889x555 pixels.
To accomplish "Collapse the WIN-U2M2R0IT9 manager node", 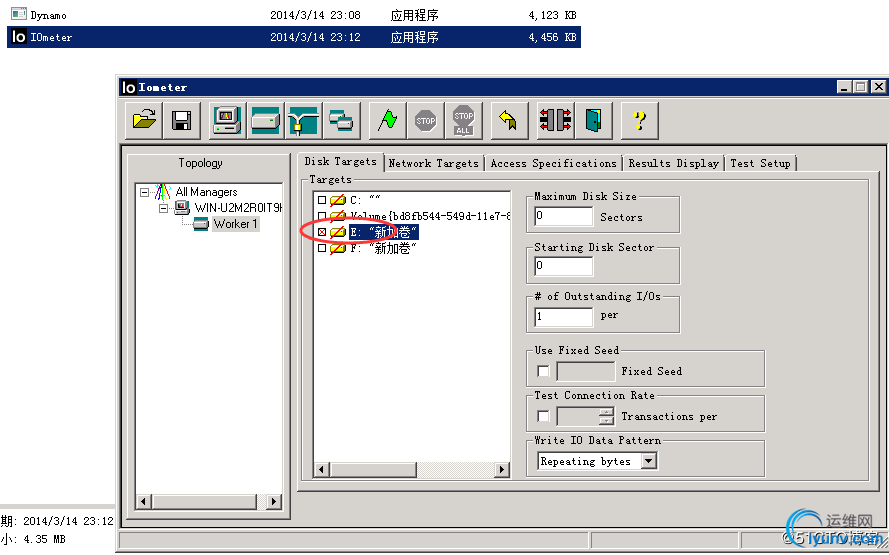I will pyautogui.click(x=164, y=209).
